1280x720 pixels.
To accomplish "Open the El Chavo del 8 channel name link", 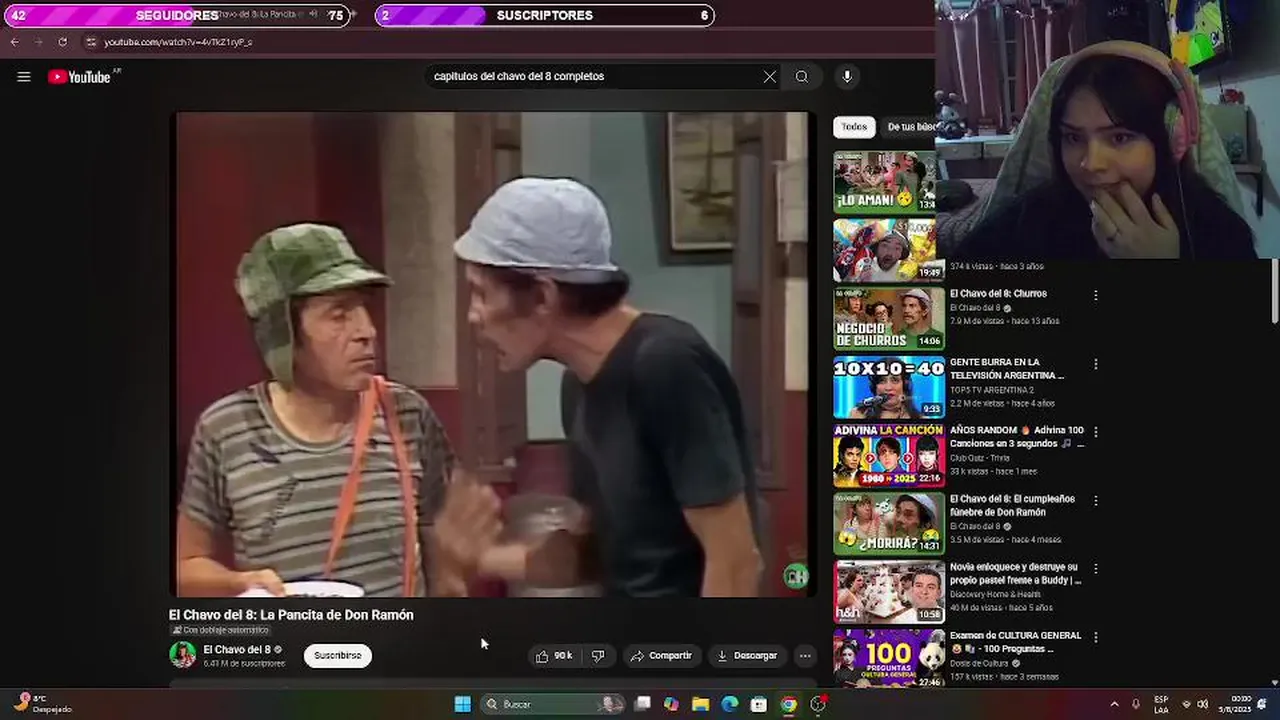I will pos(237,650).
